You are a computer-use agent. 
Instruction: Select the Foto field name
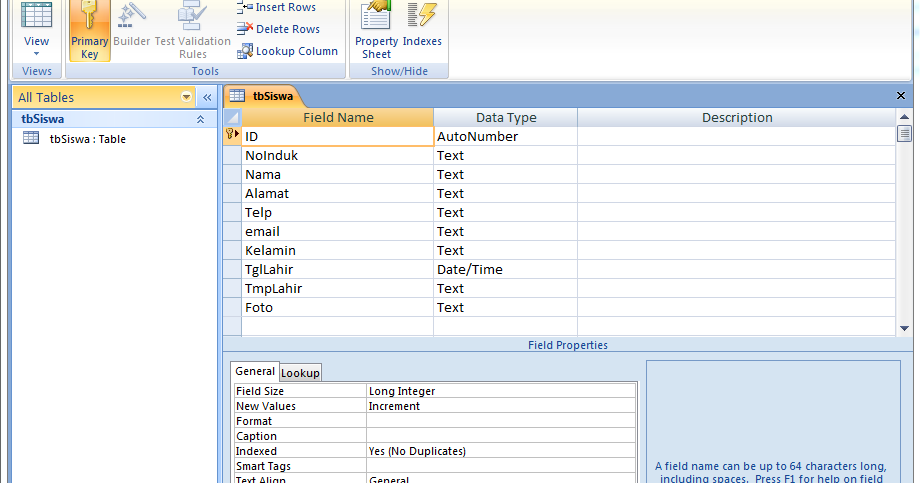tap(337, 307)
